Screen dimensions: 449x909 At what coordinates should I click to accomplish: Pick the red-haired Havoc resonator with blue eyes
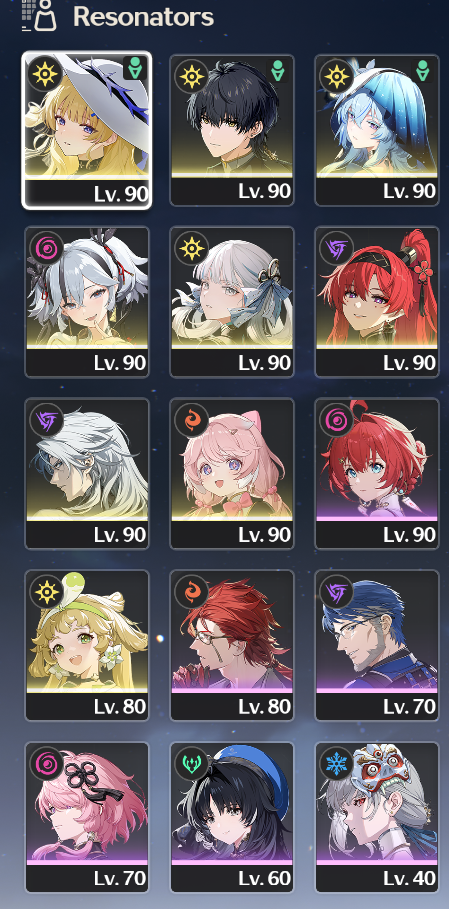[377, 473]
